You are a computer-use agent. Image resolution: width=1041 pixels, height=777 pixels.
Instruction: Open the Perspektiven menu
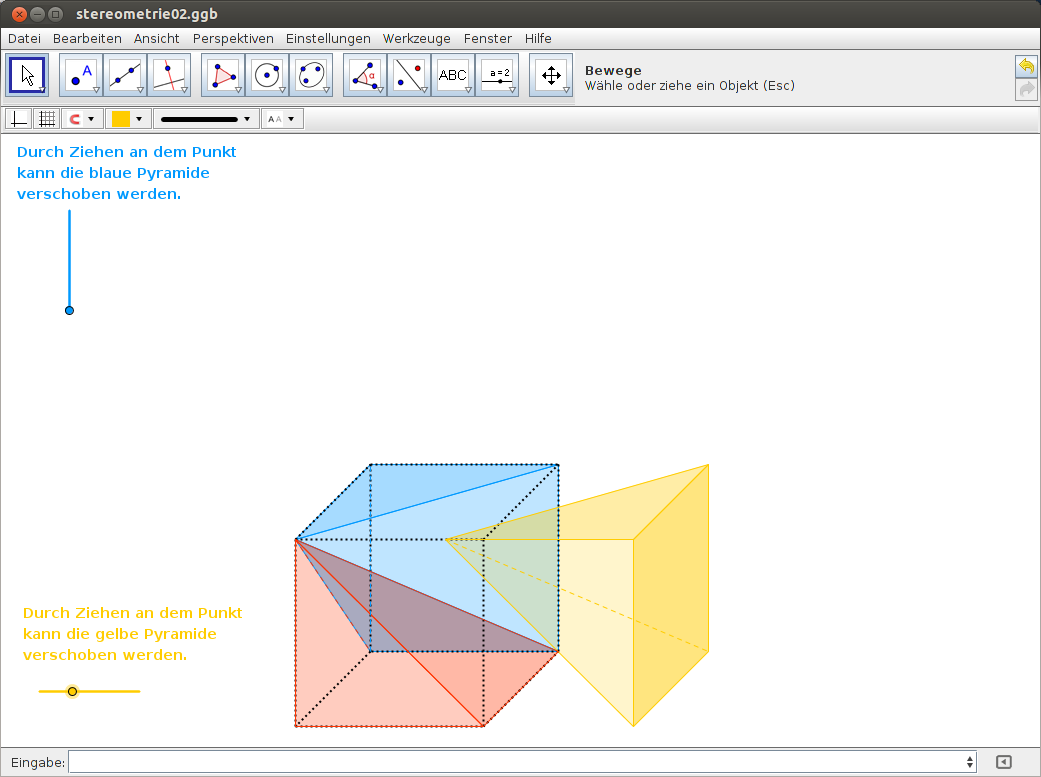(233, 38)
